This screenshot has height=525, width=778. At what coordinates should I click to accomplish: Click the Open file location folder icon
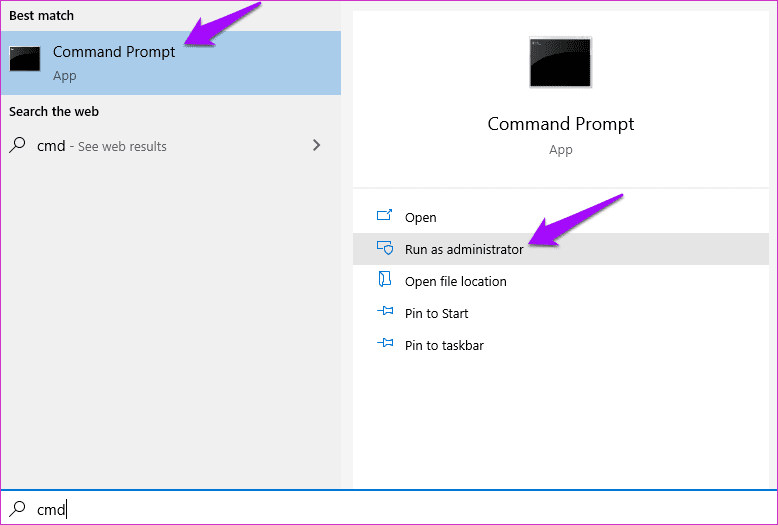click(385, 279)
